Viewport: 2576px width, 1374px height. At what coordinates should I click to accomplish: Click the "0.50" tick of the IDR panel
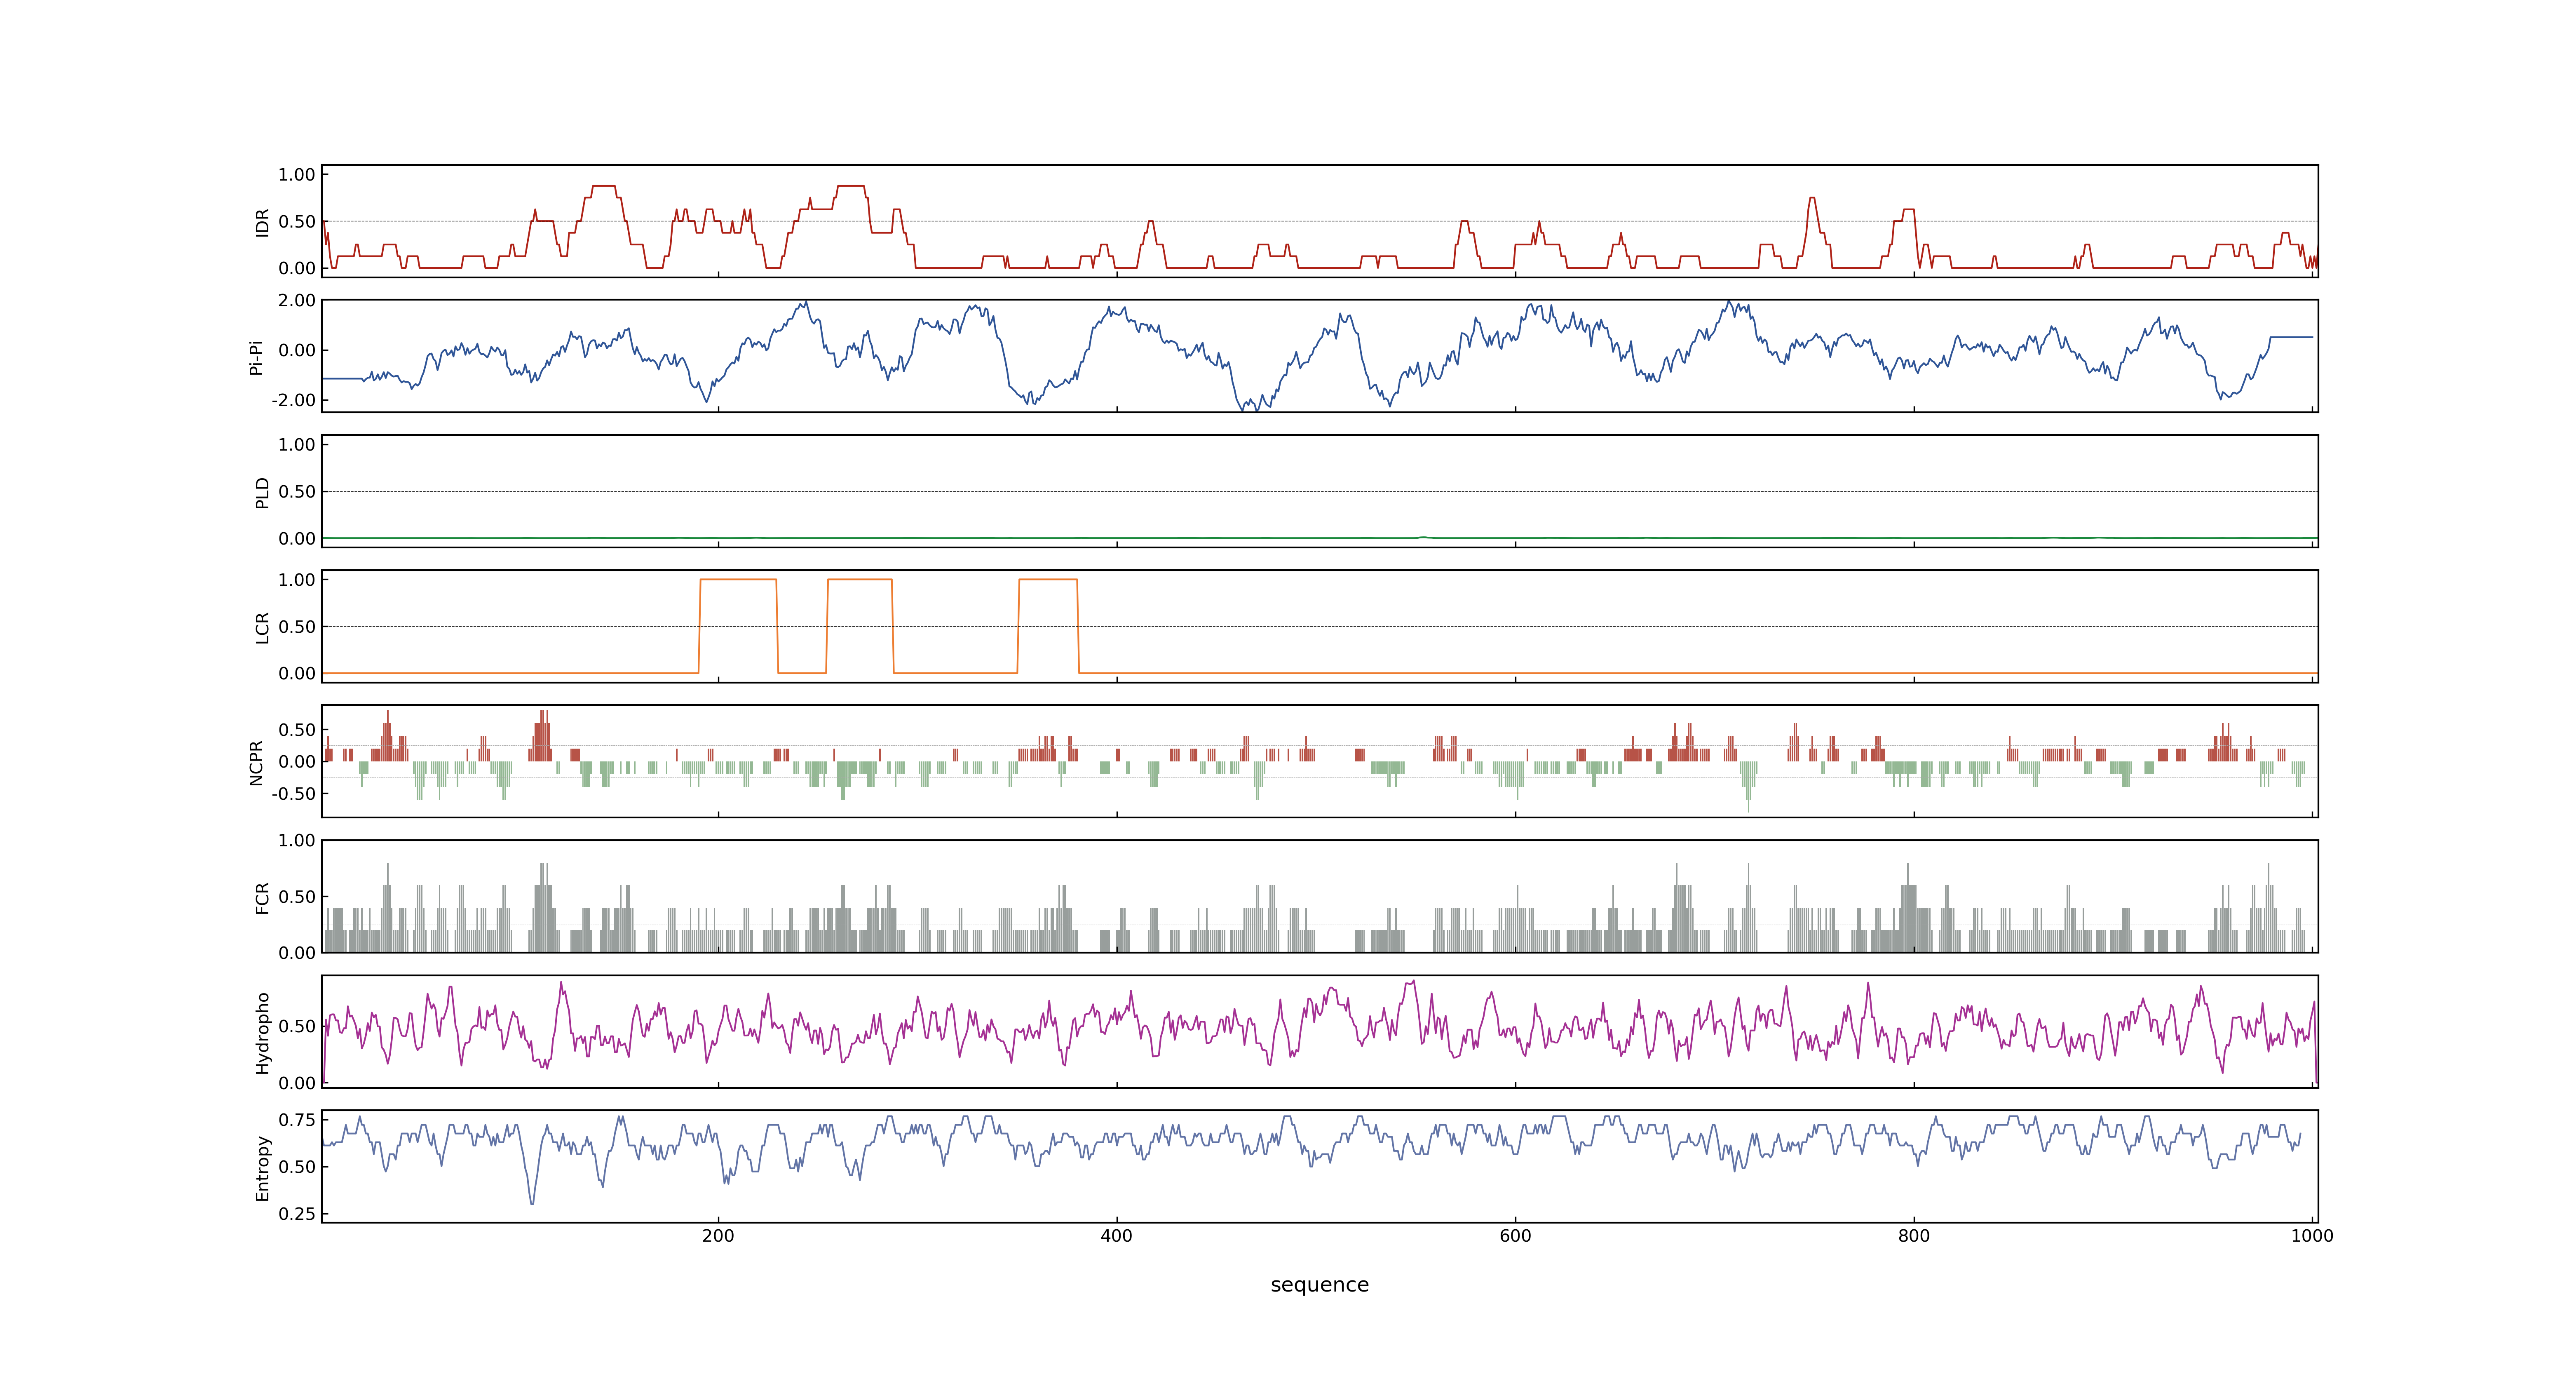[x=297, y=222]
